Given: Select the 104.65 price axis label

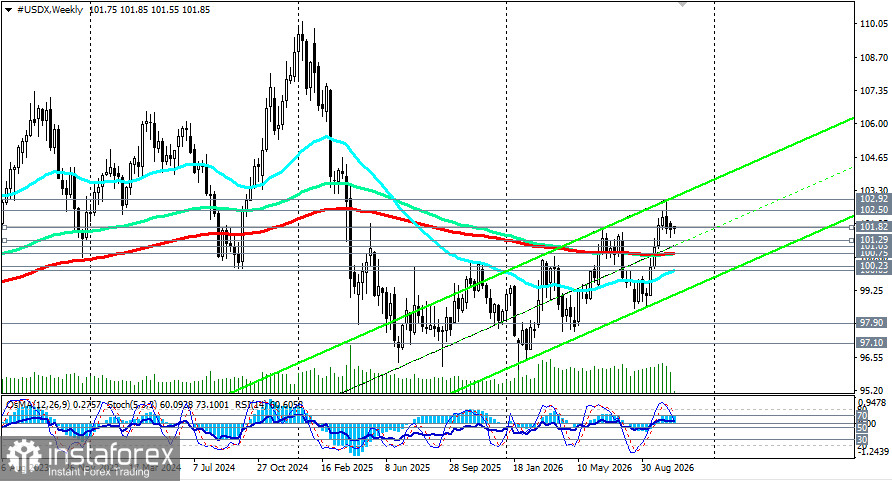Looking at the screenshot, I should [x=874, y=157].
